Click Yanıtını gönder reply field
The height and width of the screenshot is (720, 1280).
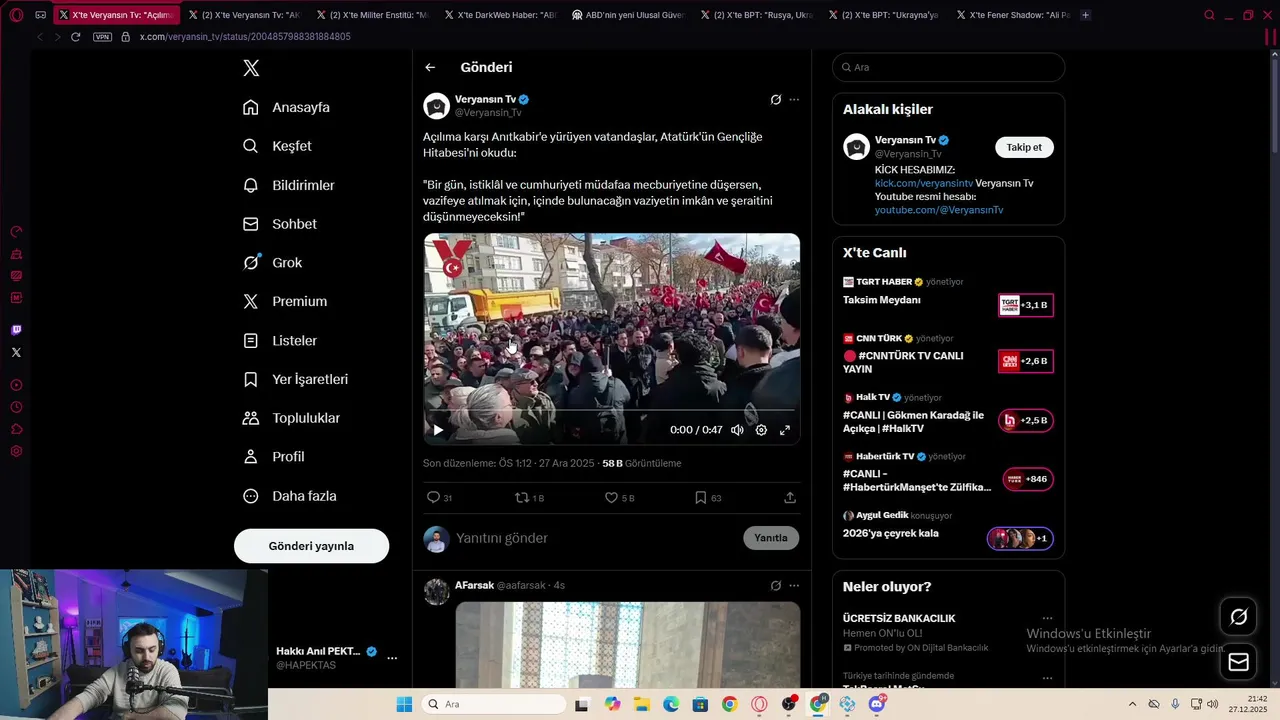[x=596, y=538]
